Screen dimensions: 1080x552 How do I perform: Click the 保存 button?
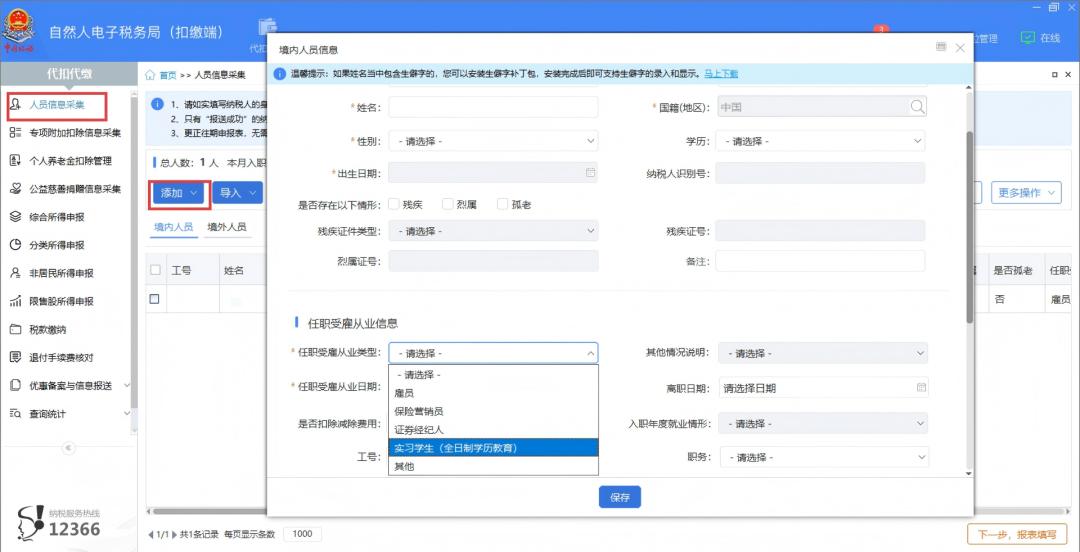(x=619, y=497)
